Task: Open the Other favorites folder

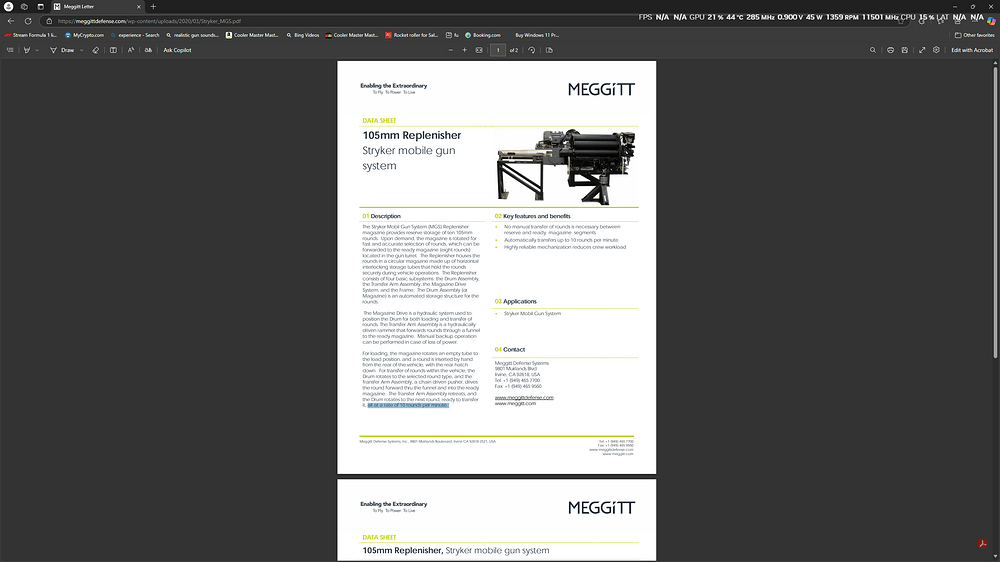Action: [971, 34]
